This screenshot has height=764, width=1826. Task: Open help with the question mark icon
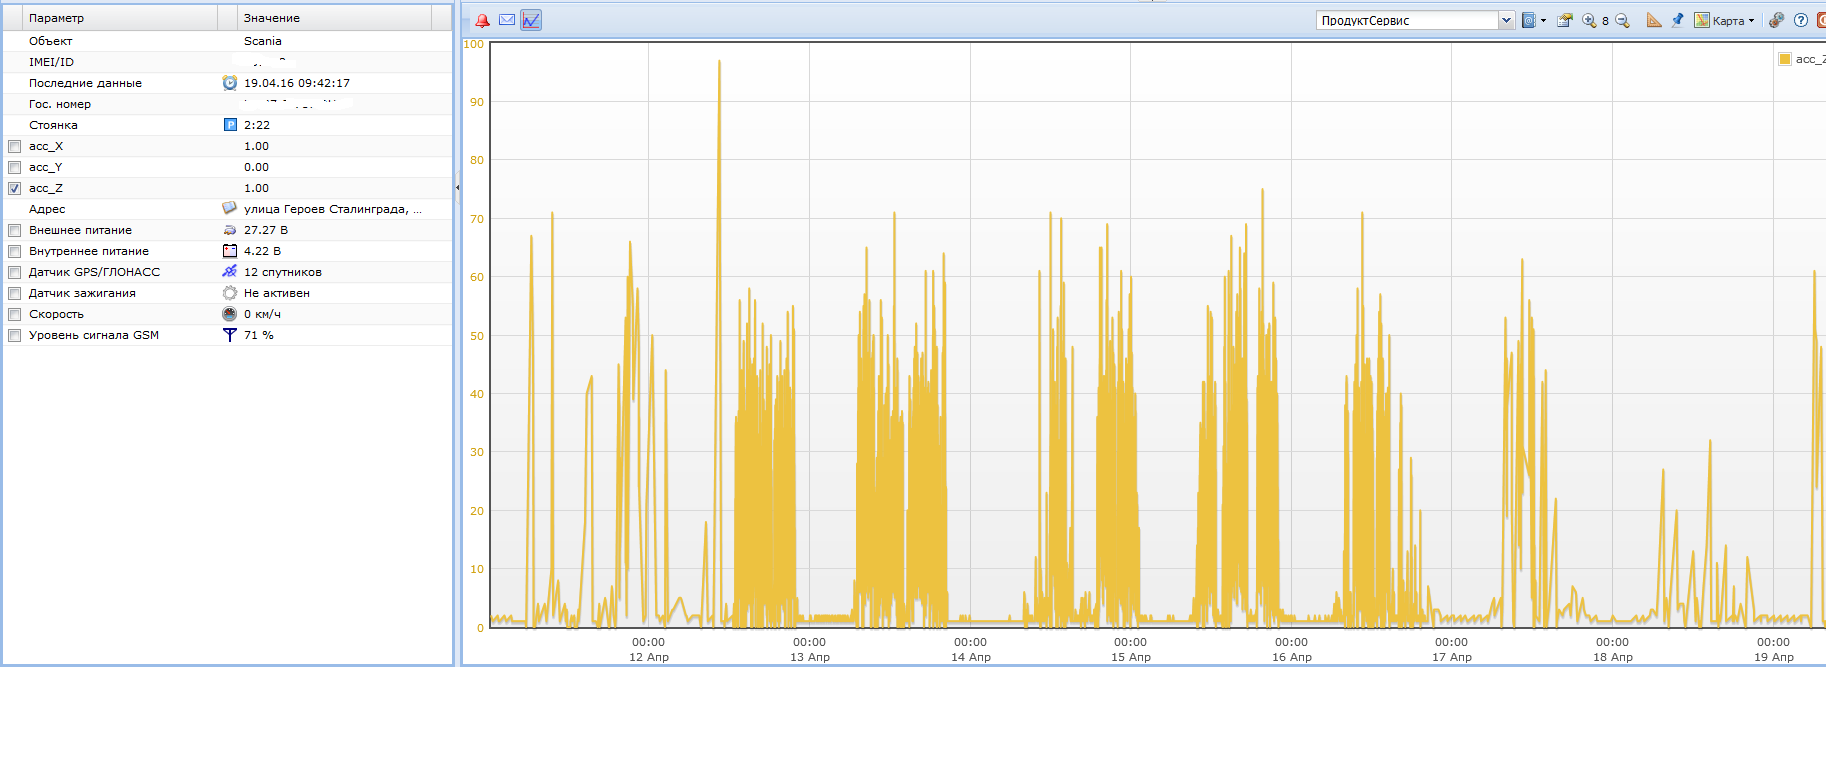tap(1801, 20)
